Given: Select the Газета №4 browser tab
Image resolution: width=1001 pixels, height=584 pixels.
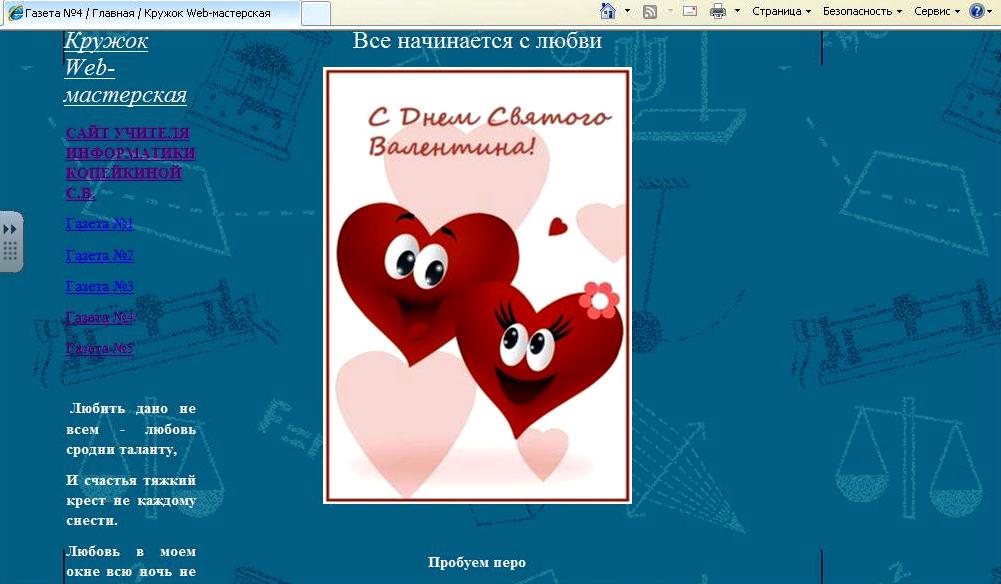Looking at the screenshot, I should point(150,13).
